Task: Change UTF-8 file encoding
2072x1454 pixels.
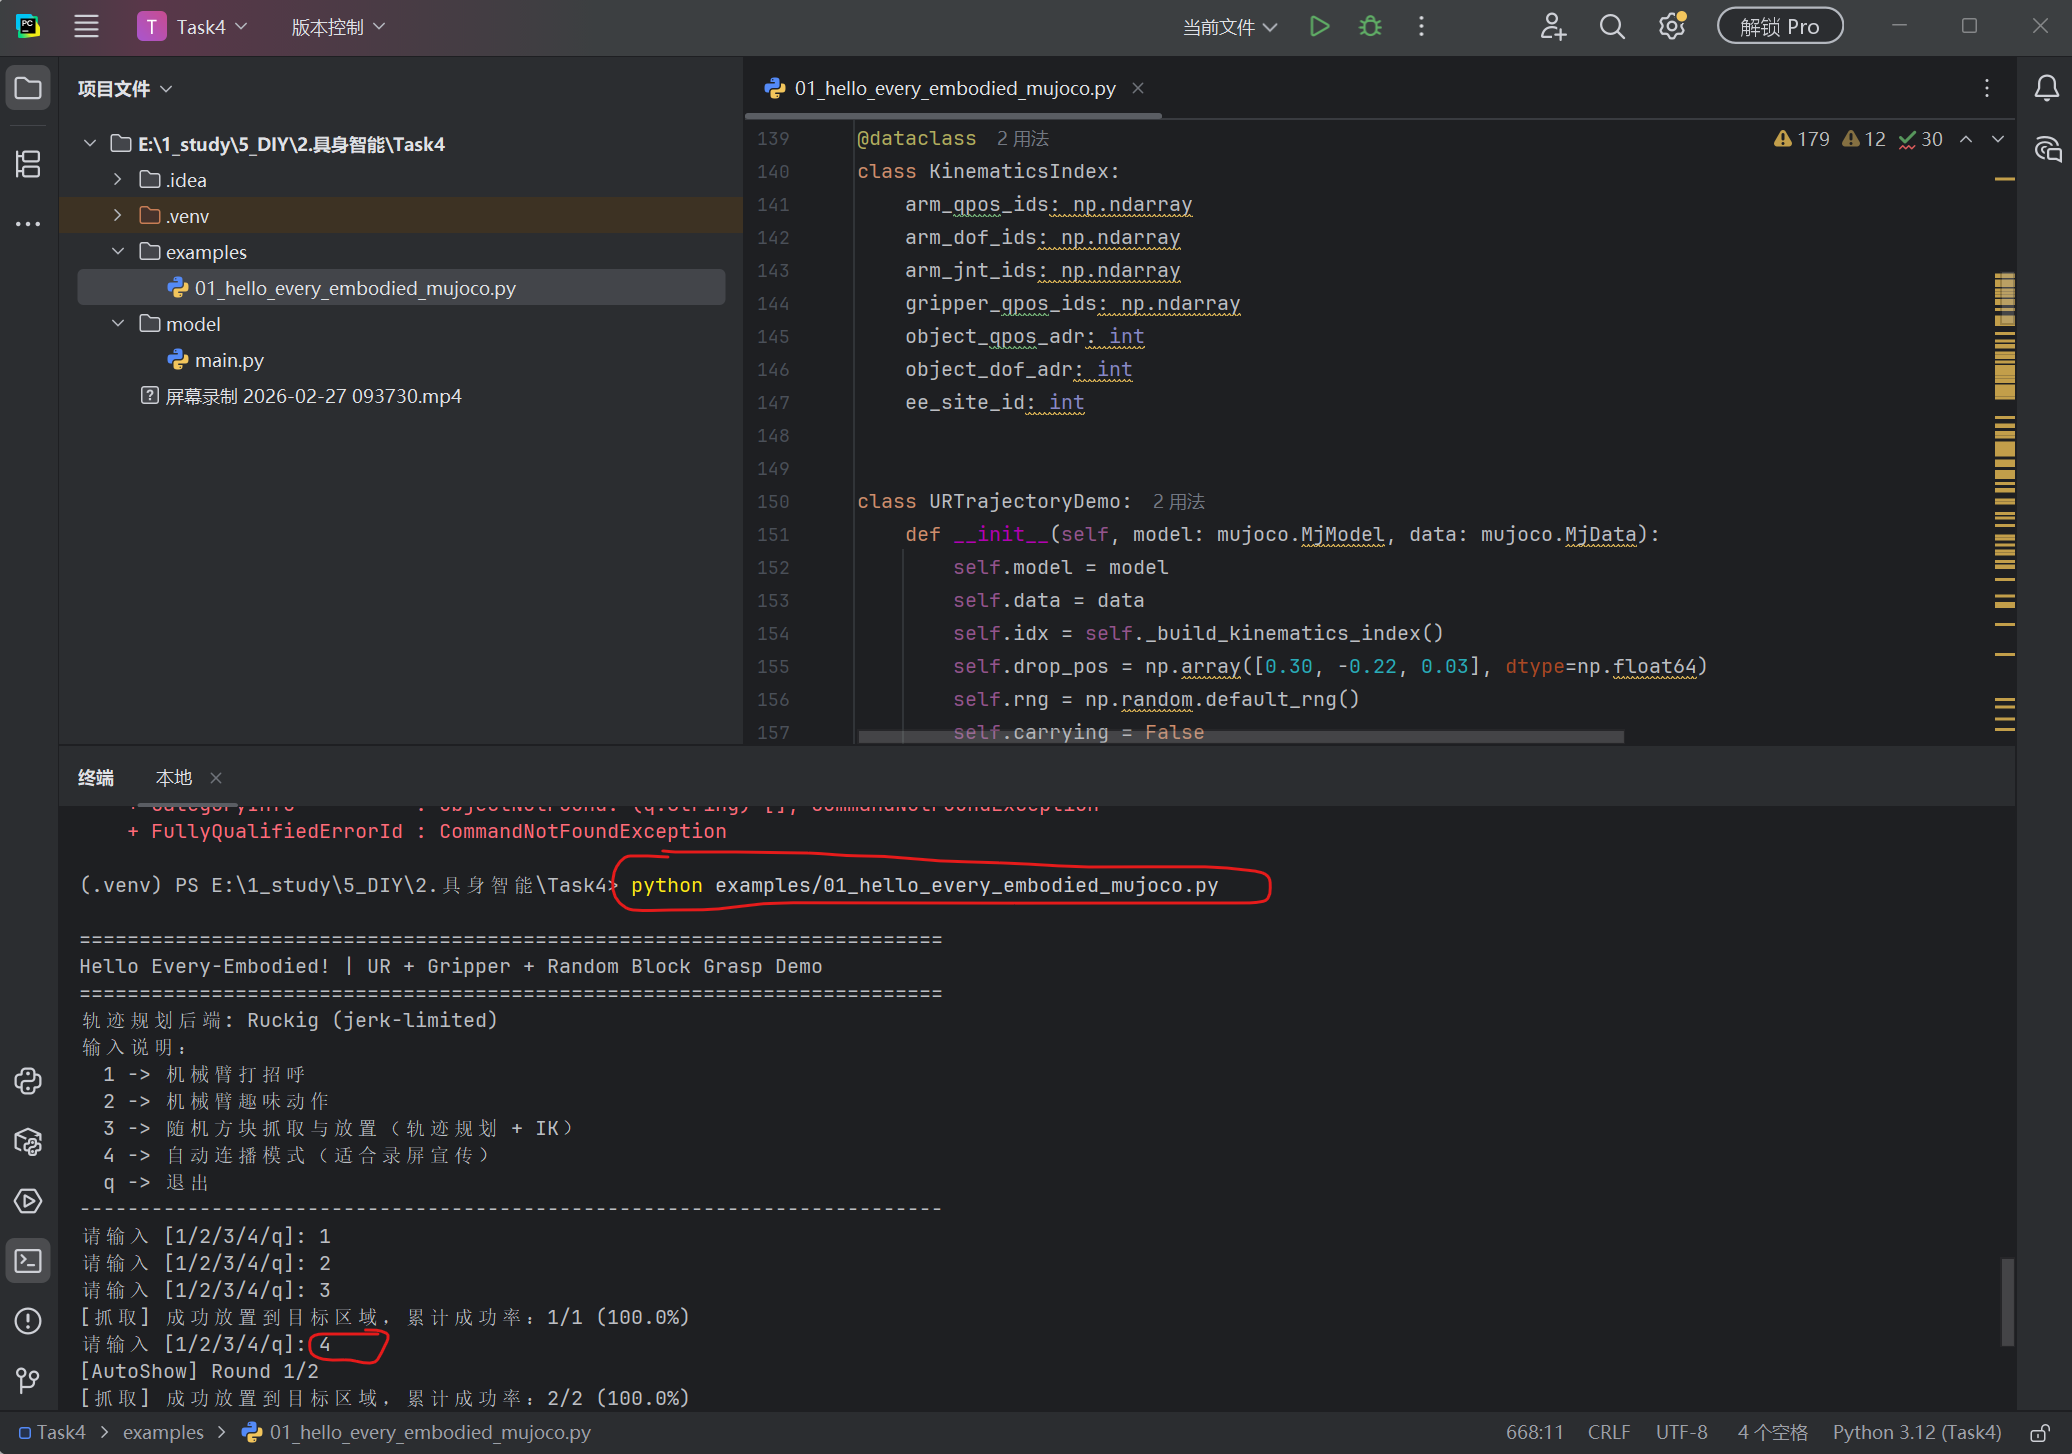Action: (x=1681, y=1433)
